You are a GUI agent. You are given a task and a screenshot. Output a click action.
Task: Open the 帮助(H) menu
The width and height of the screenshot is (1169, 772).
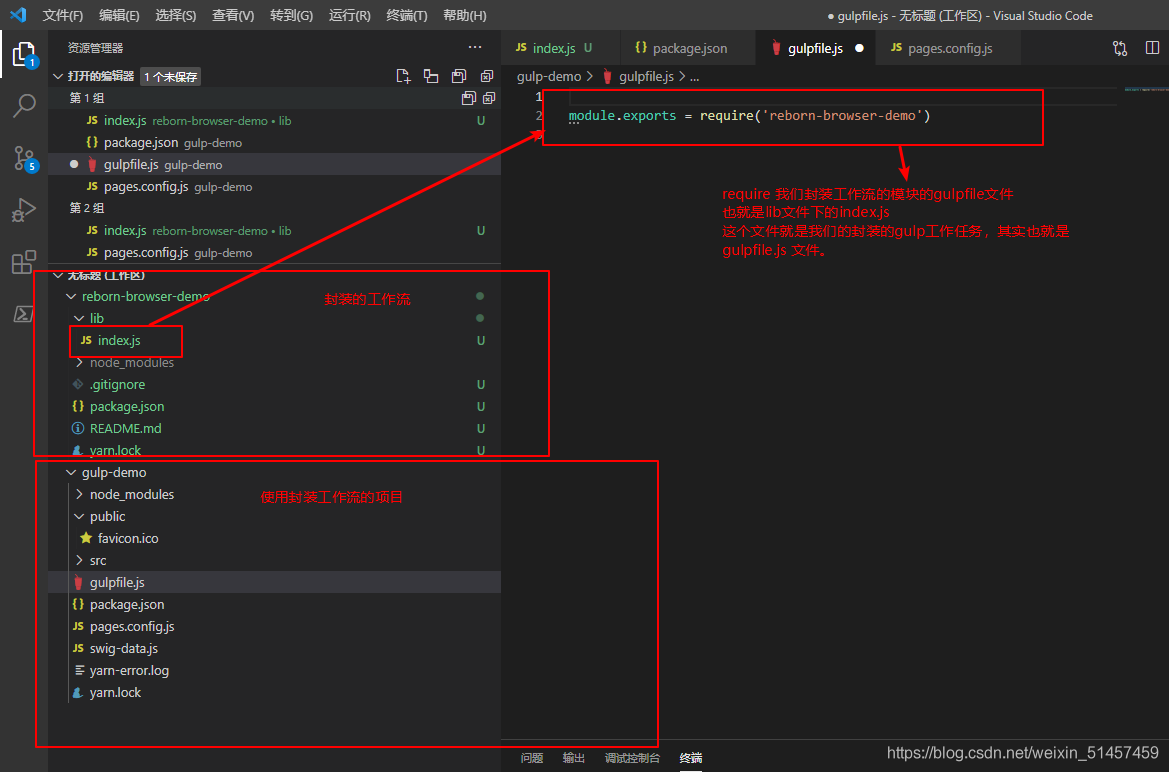(464, 15)
